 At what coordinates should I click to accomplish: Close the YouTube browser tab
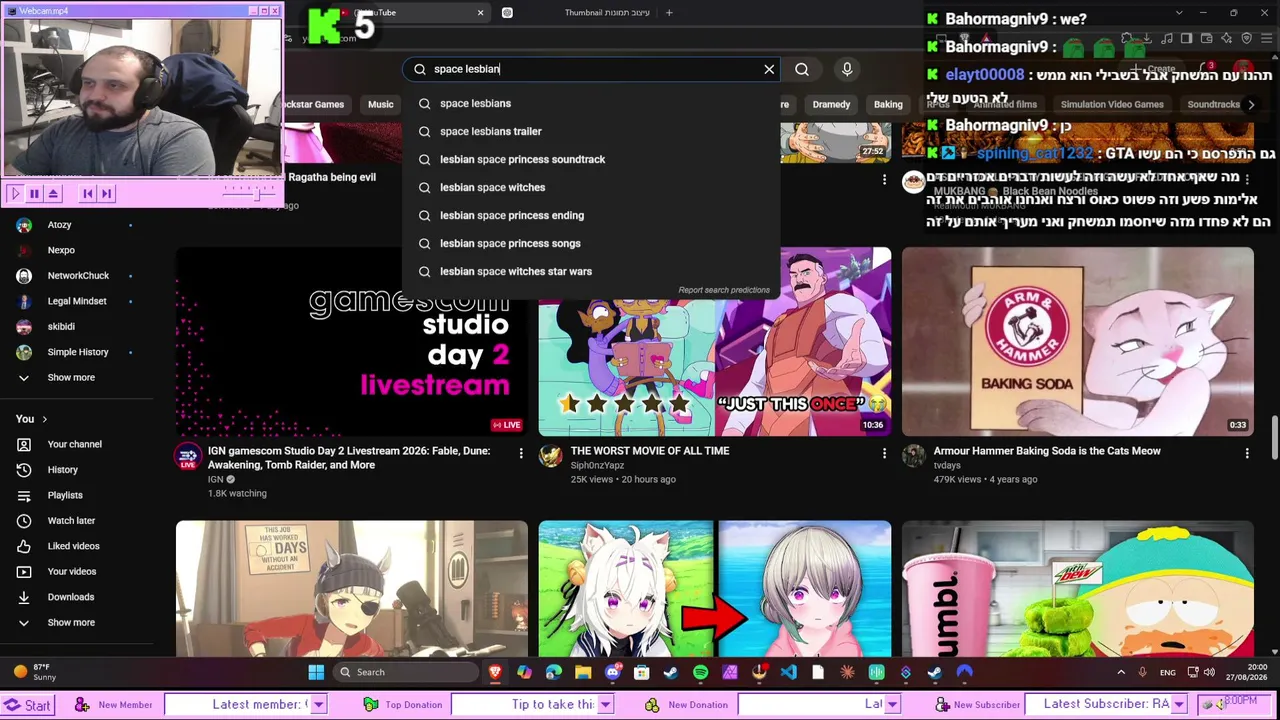[480, 13]
